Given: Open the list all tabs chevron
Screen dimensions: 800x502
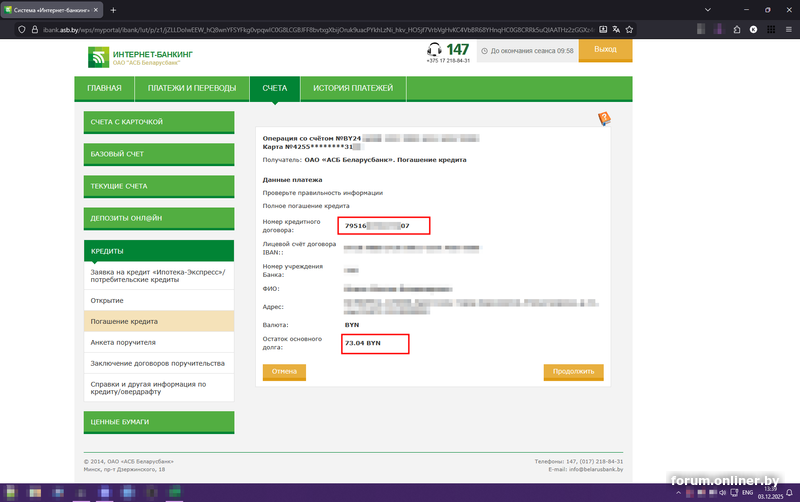Looking at the screenshot, I should click(708, 10).
